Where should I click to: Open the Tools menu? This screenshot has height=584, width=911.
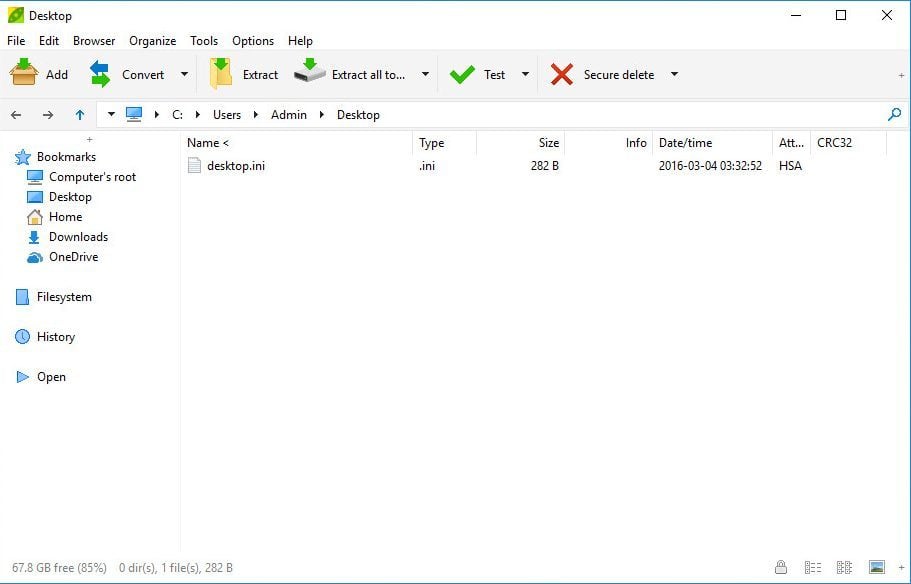(x=204, y=41)
